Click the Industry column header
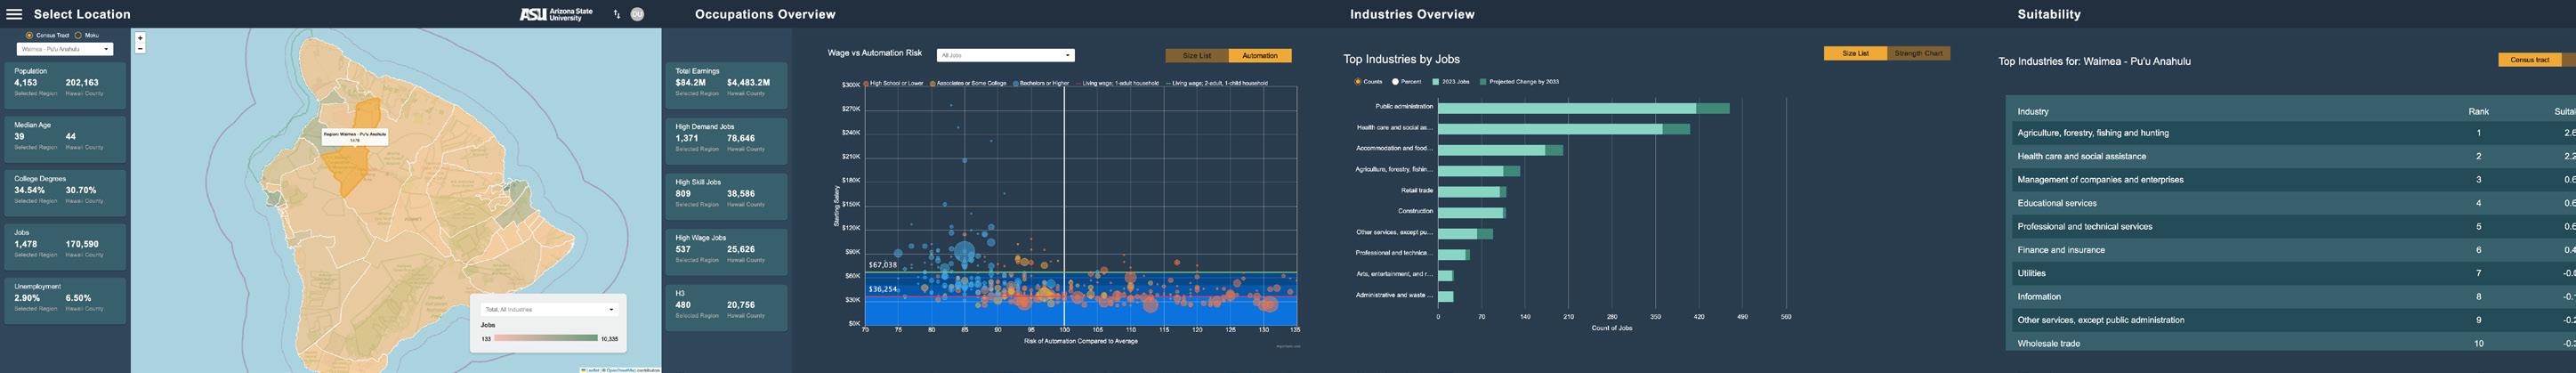The width and height of the screenshot is (2576, 373). point(2032,111)
